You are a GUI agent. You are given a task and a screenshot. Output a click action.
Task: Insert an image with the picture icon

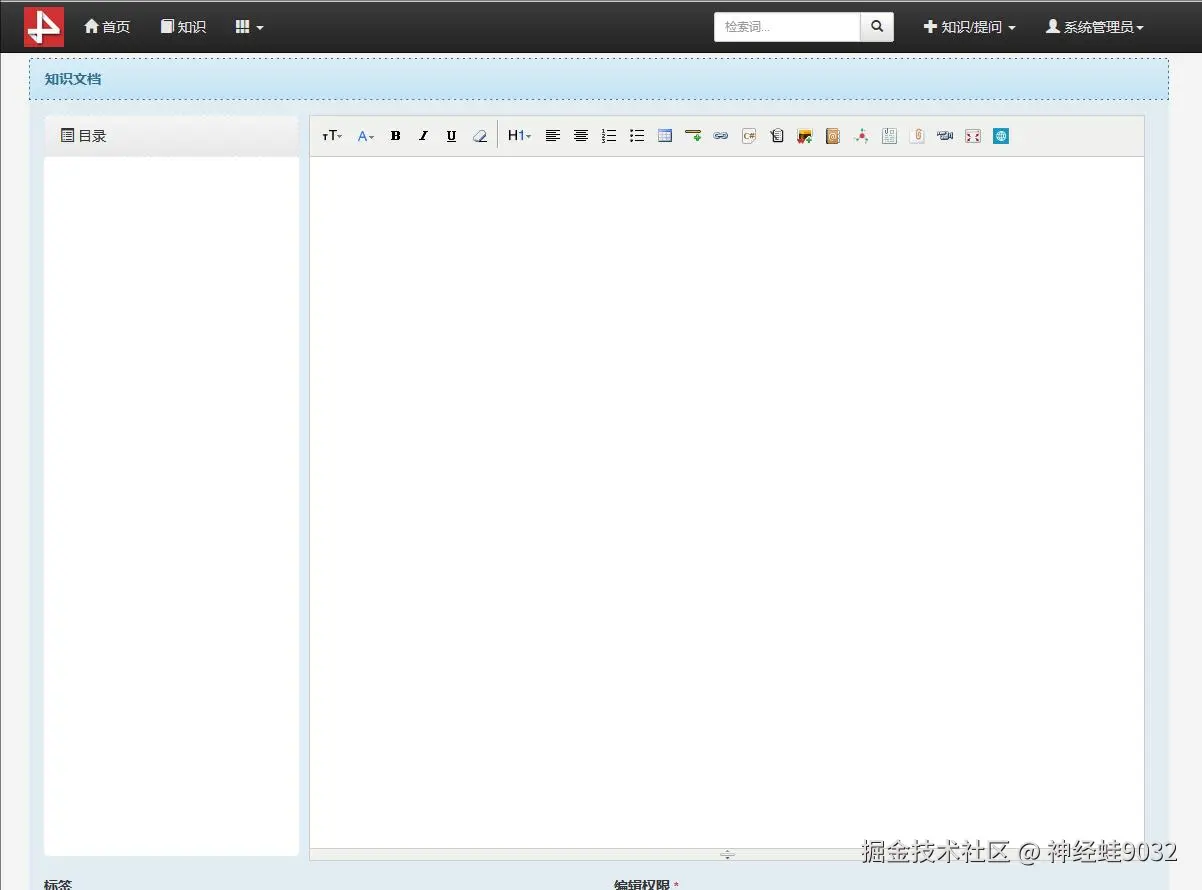click(805, 136)
